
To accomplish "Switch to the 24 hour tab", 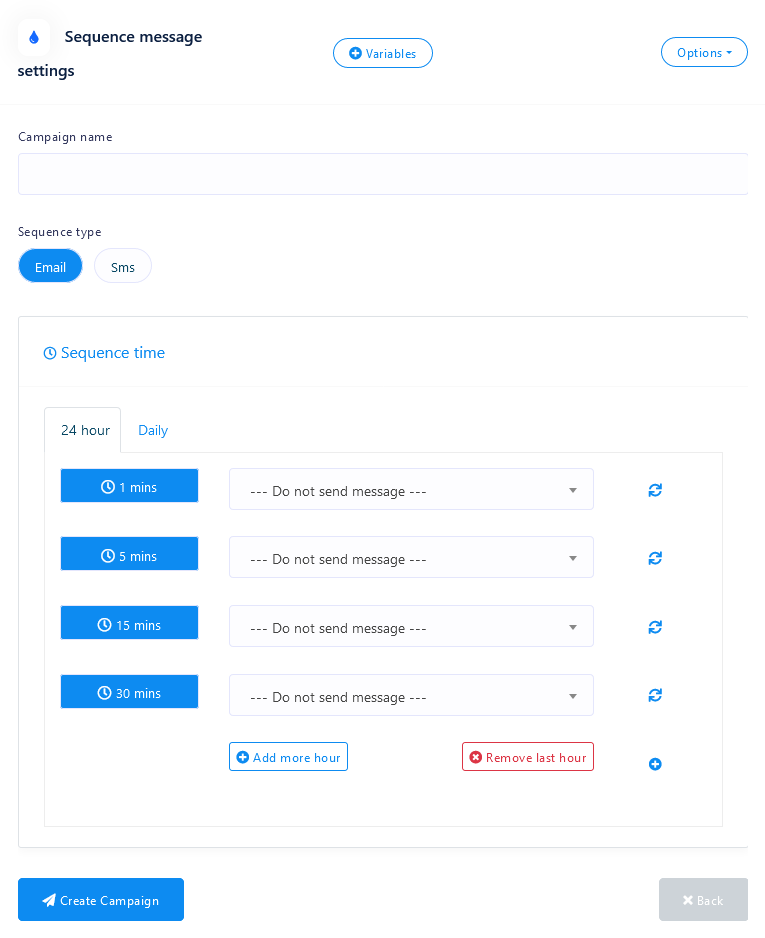I will pyautogui.click(x=85, y=430).
